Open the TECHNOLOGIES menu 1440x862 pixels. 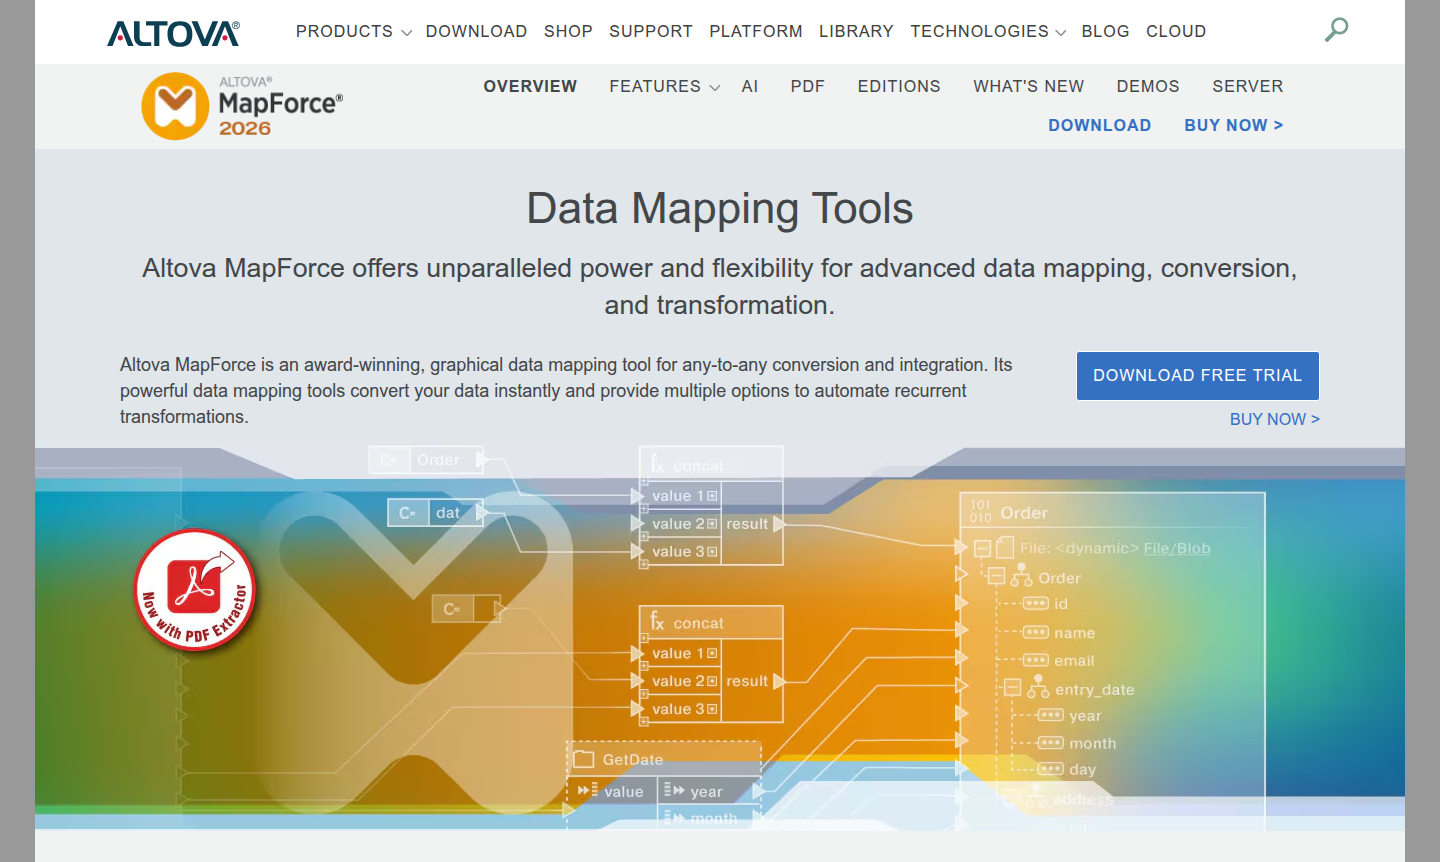[x=980, y=31]
